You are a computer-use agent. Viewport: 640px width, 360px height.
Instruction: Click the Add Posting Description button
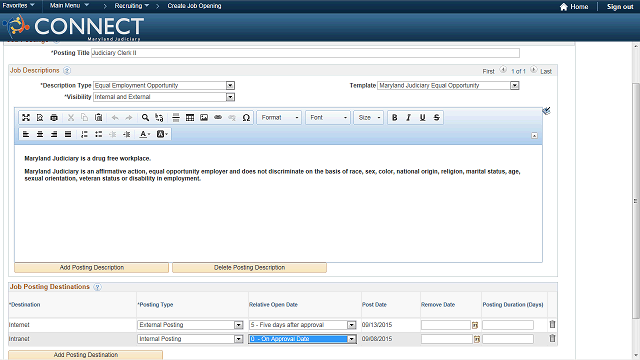point(91,267)
